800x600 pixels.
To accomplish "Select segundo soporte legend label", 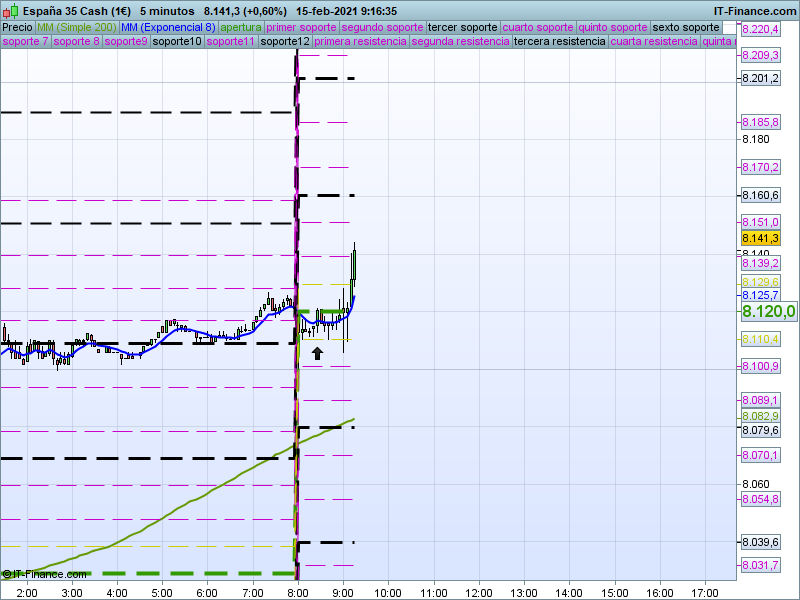I will point(382,28).
